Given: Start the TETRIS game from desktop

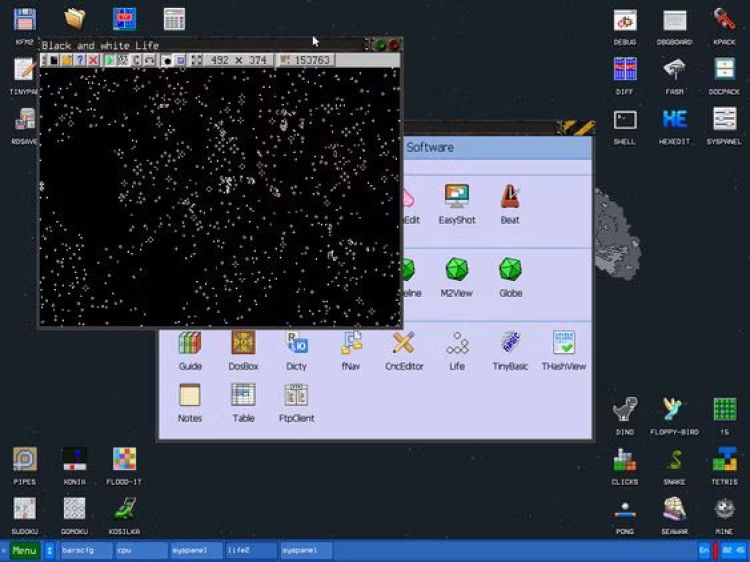Looking at the screenshot, I should [x=724, y=465].
